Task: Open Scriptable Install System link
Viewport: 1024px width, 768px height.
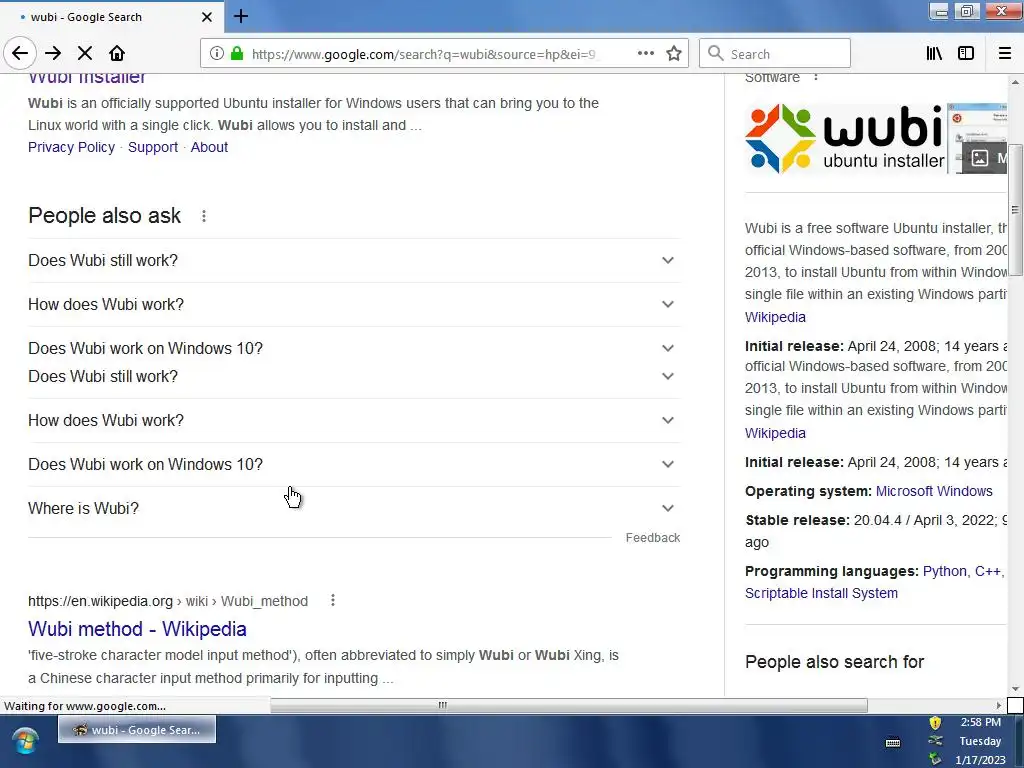Action: point(822,594)
